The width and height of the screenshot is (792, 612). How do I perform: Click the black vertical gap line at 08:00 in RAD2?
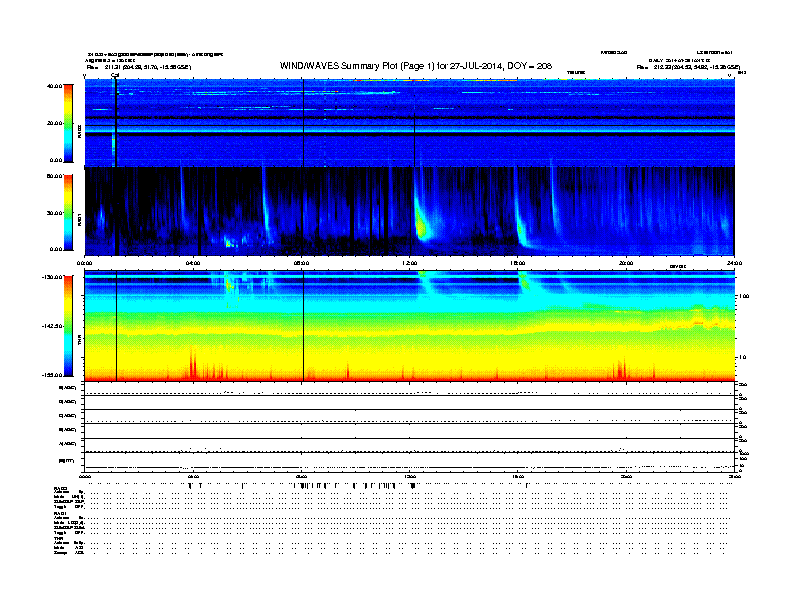pos(303,123)
